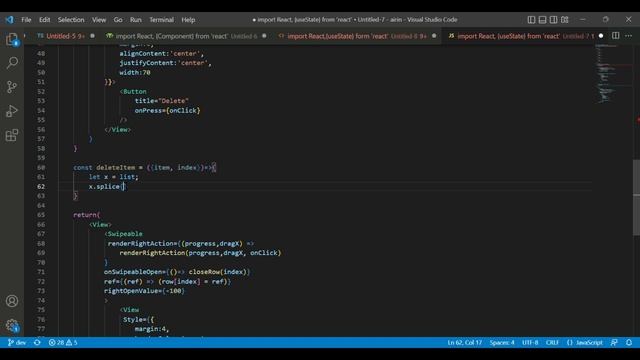Click 'return(' on line 65
640x360 pixels.
tap(87, 215)
